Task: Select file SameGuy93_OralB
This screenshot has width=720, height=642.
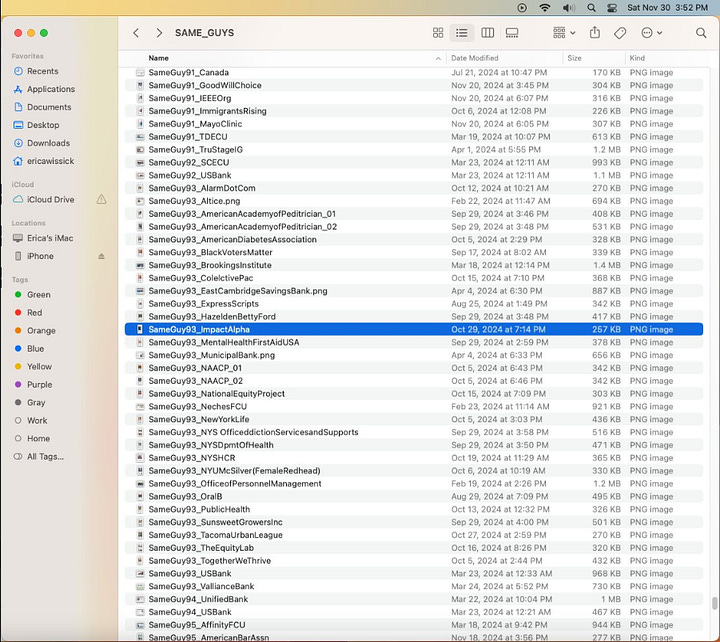Action: click(x=414, y=496)
